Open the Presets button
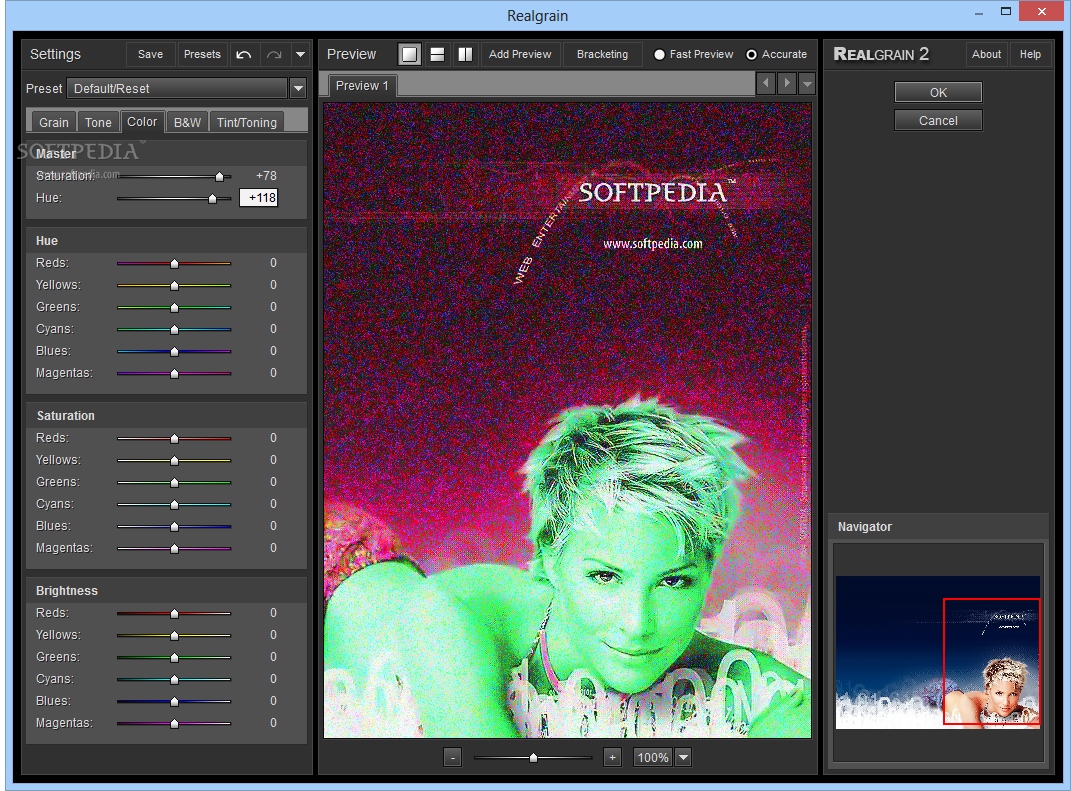 click(202, 55)
